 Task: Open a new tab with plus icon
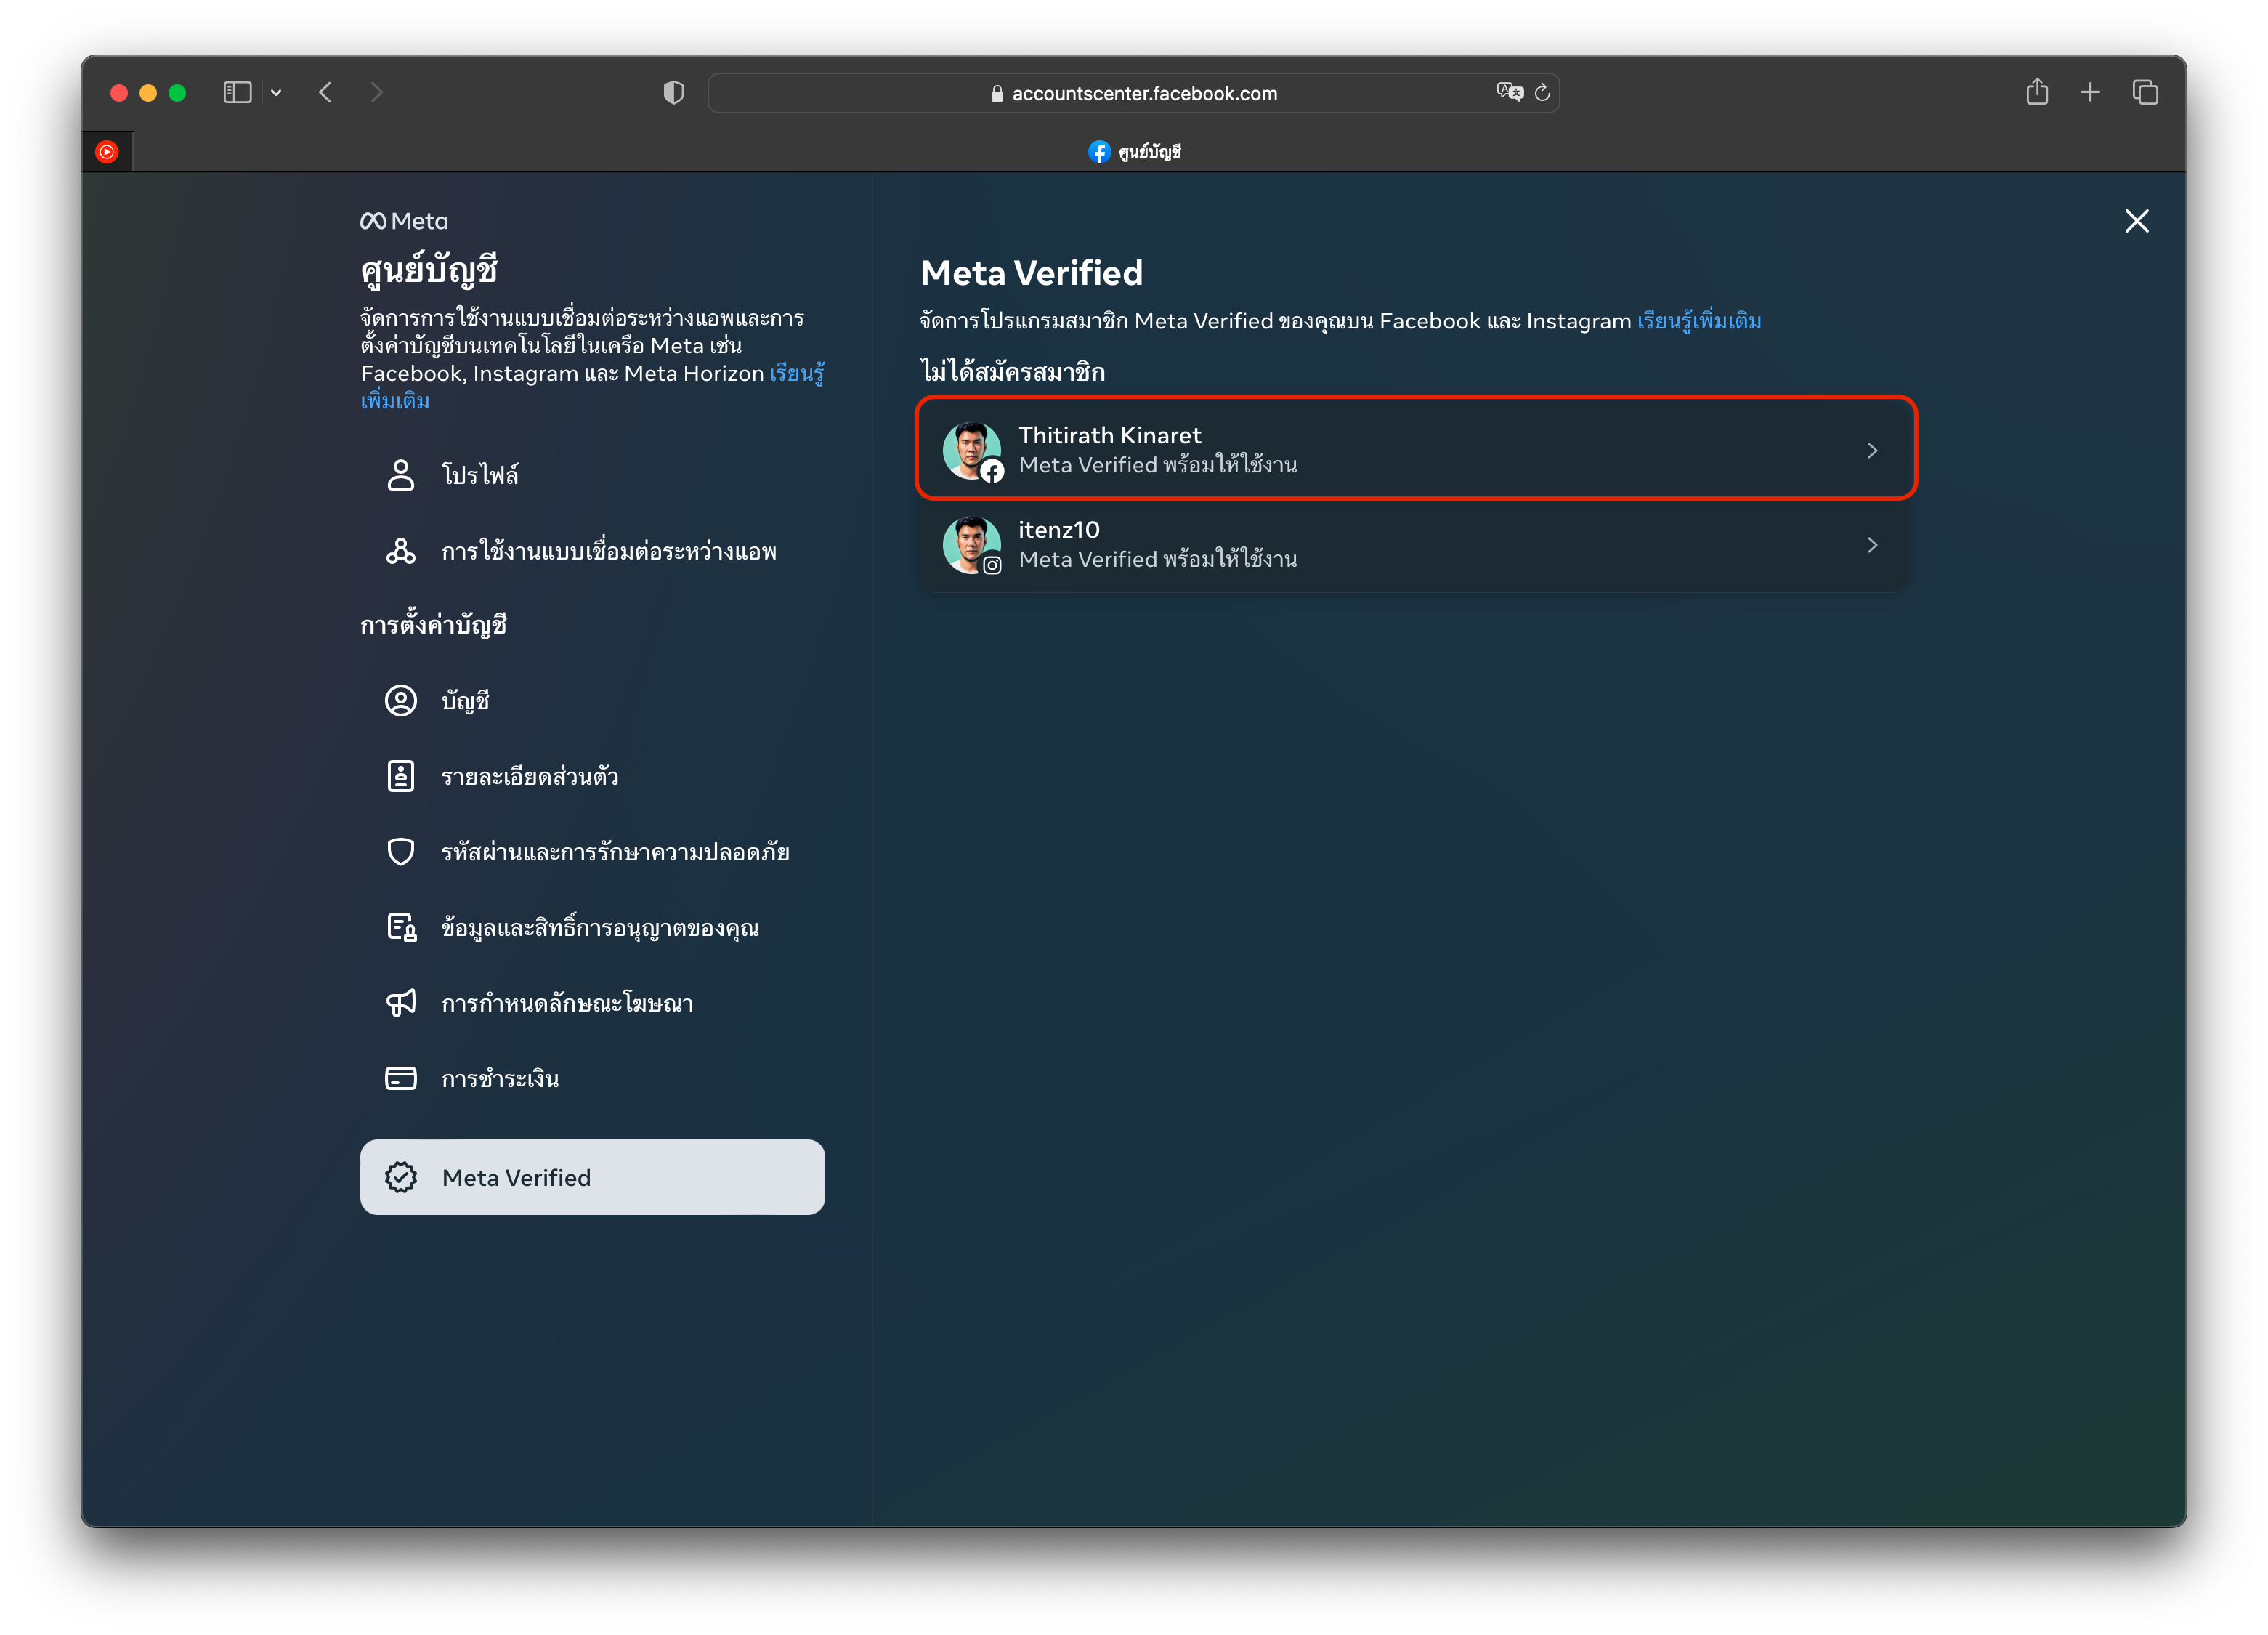(2090, 93)
